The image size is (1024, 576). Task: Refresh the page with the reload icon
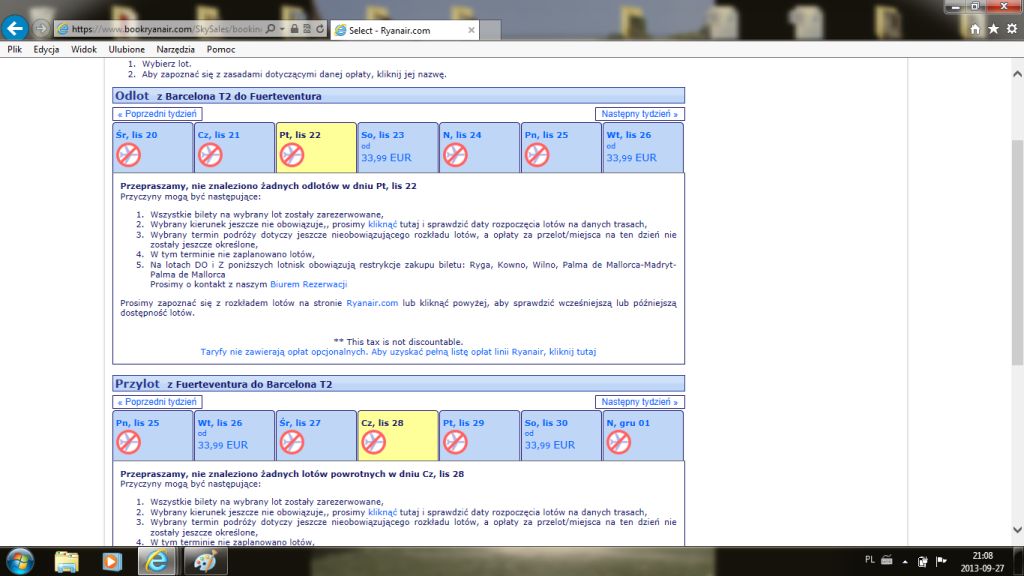point(320,29)
